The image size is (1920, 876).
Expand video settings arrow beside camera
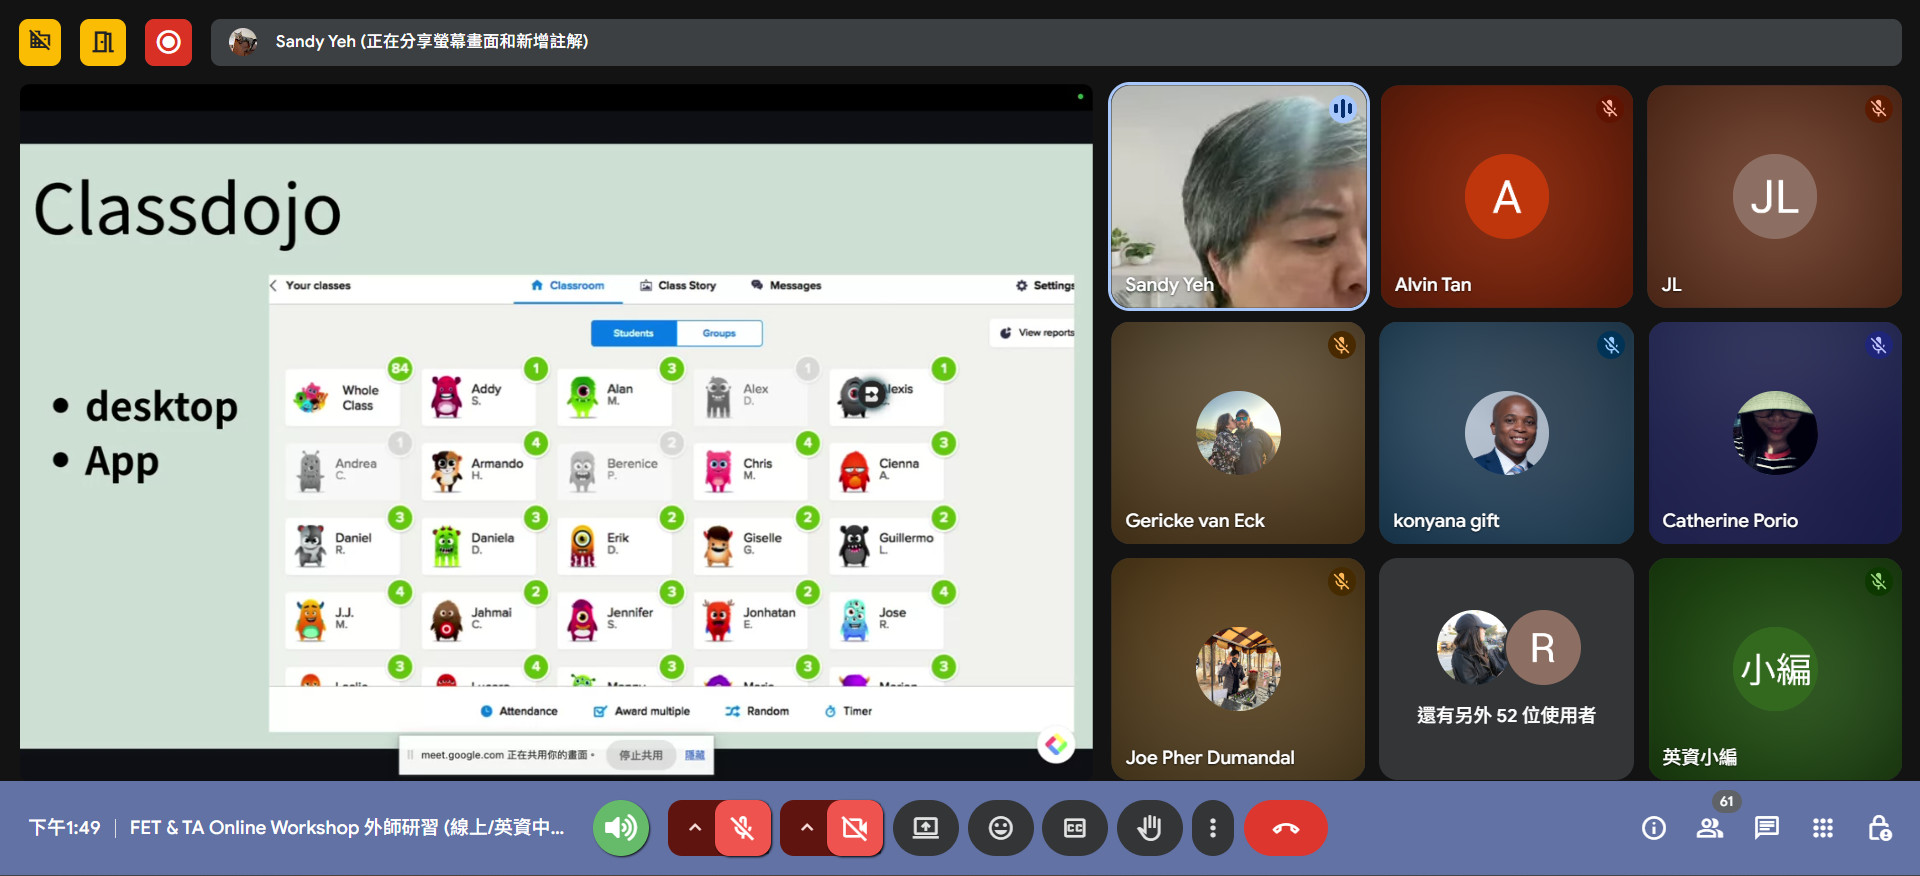point(806,828)
